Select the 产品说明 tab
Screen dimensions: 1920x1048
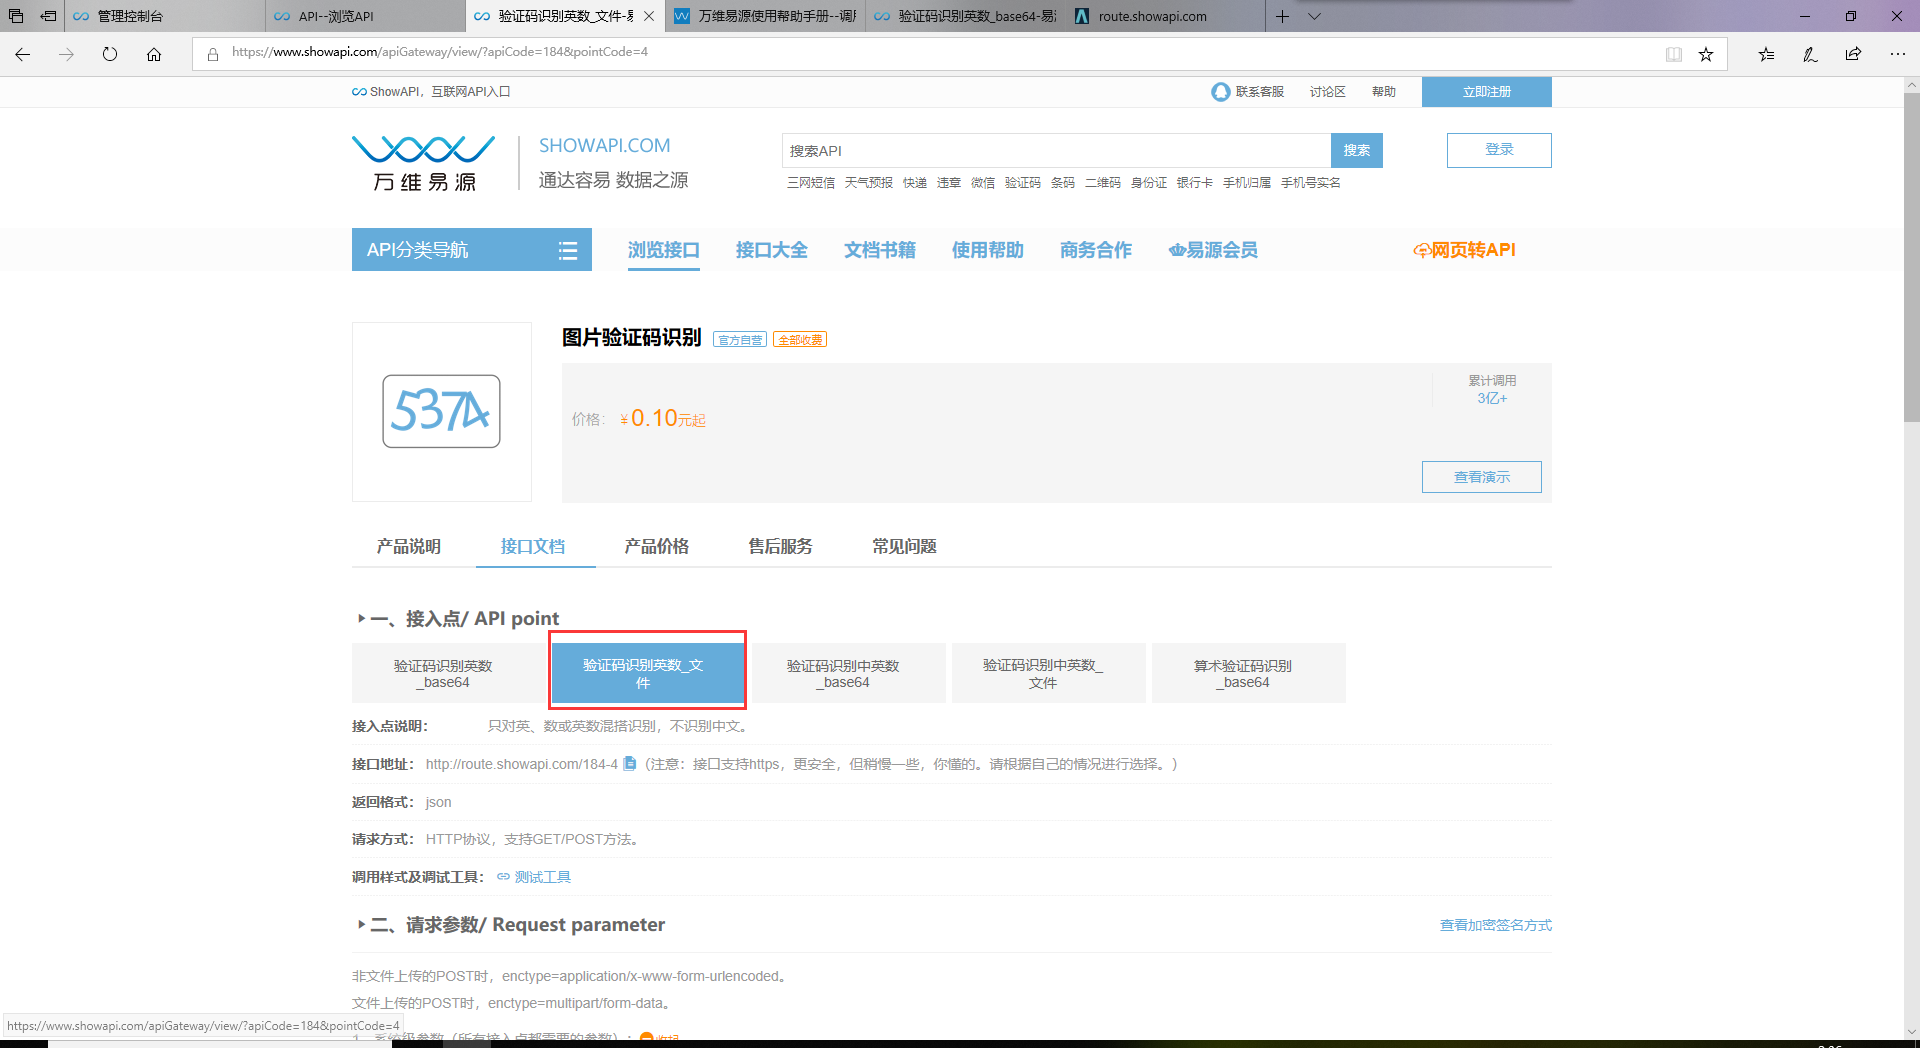pos(408,546)
